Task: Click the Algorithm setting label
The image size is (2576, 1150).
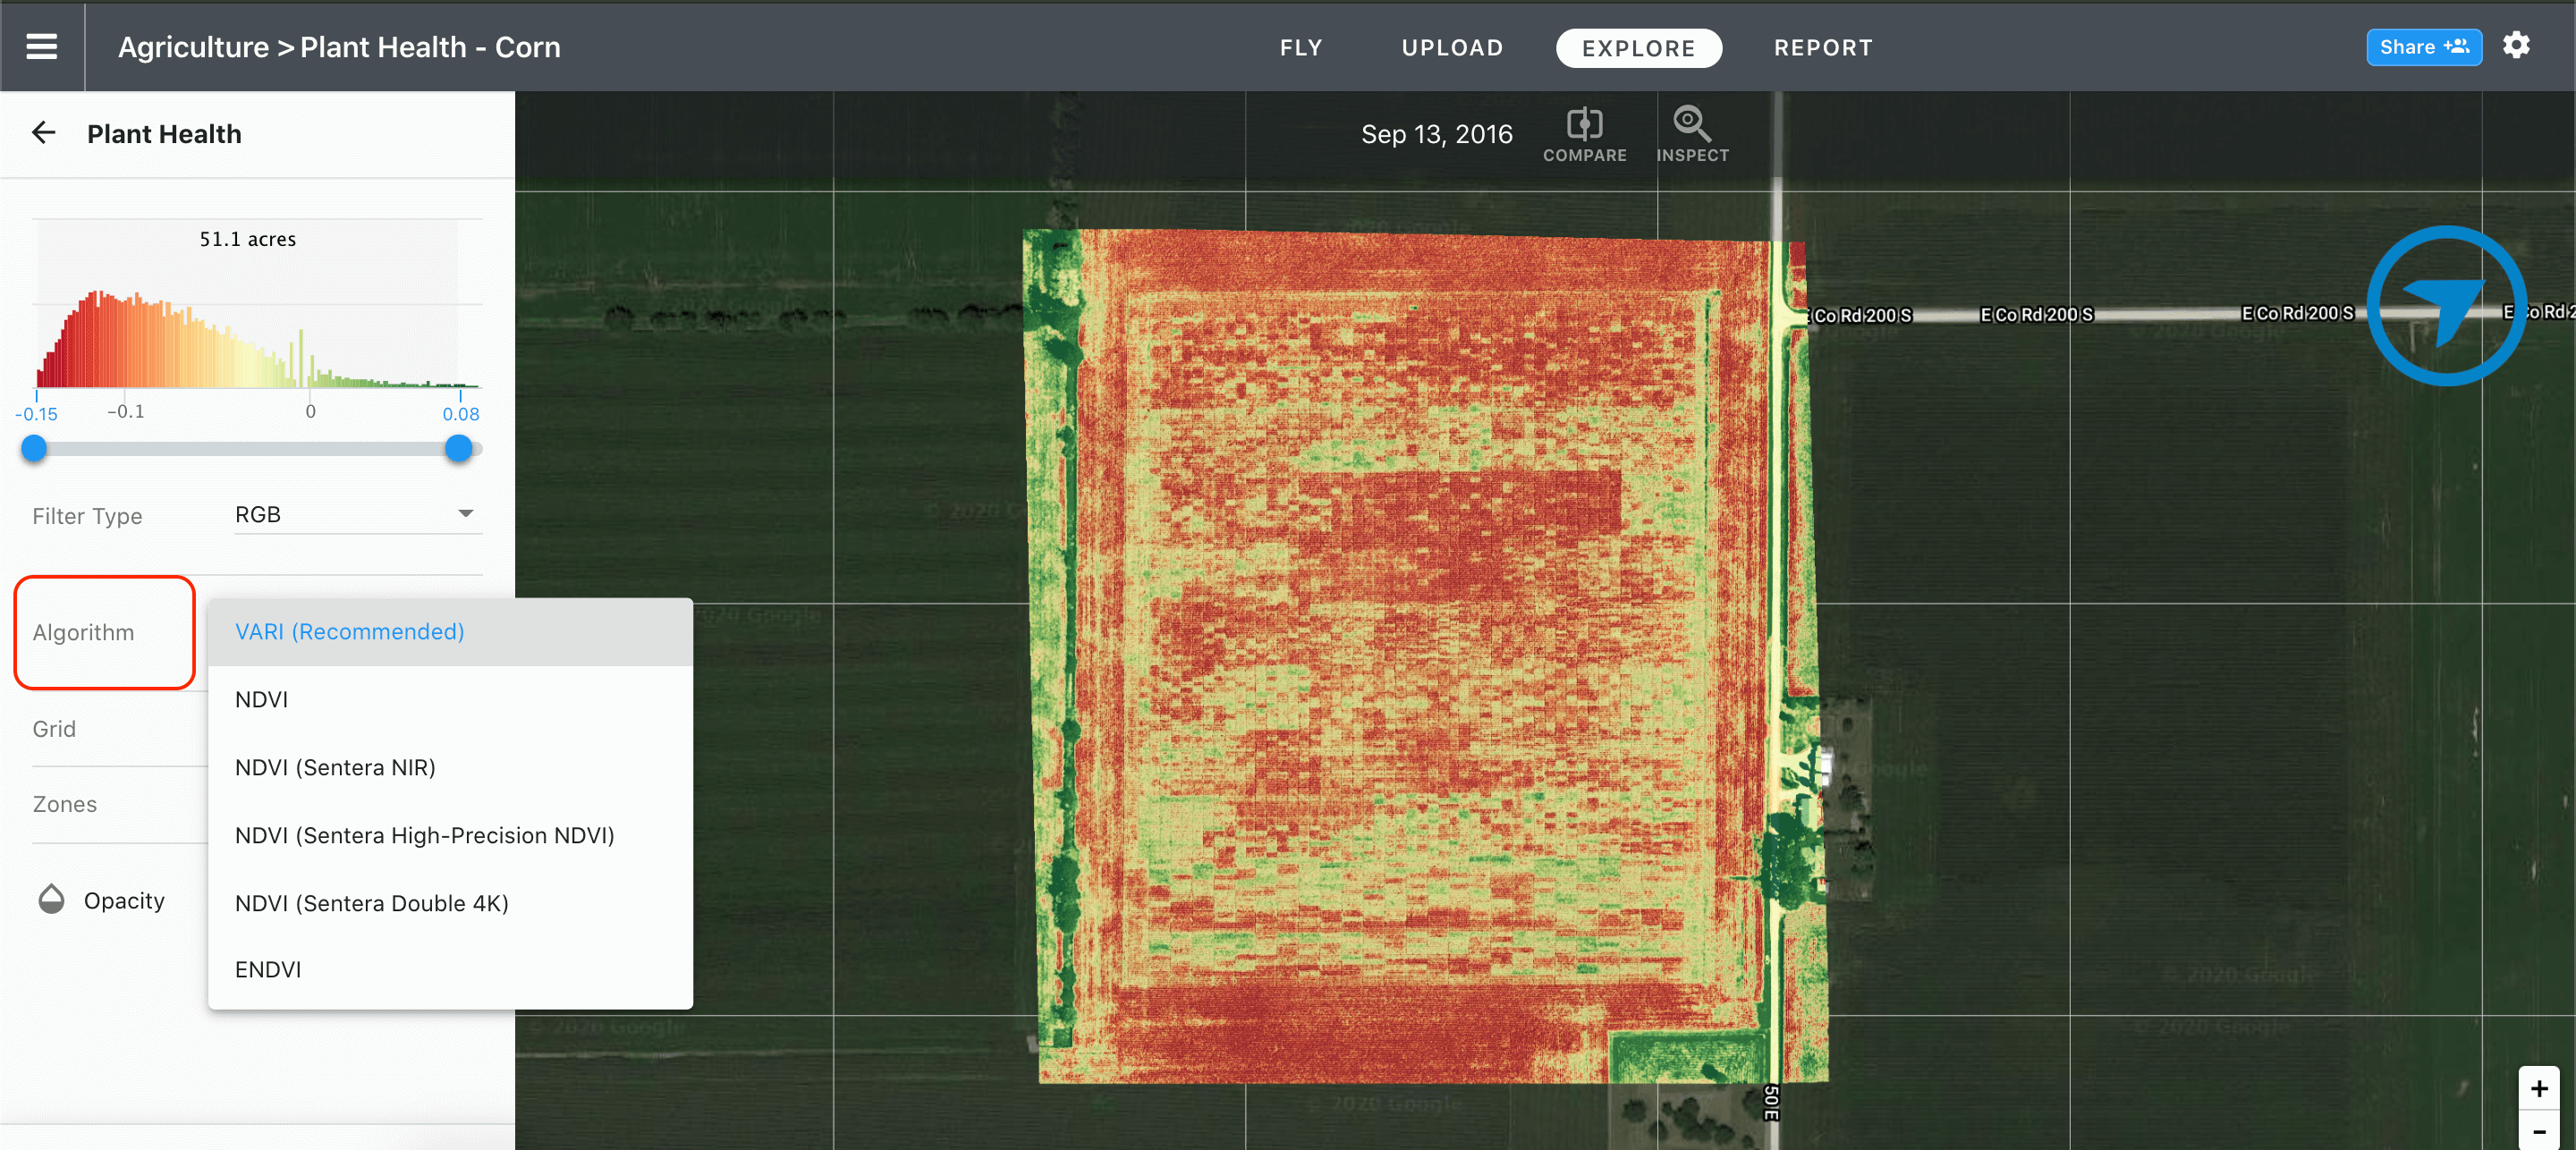Action: coord(83,633)
